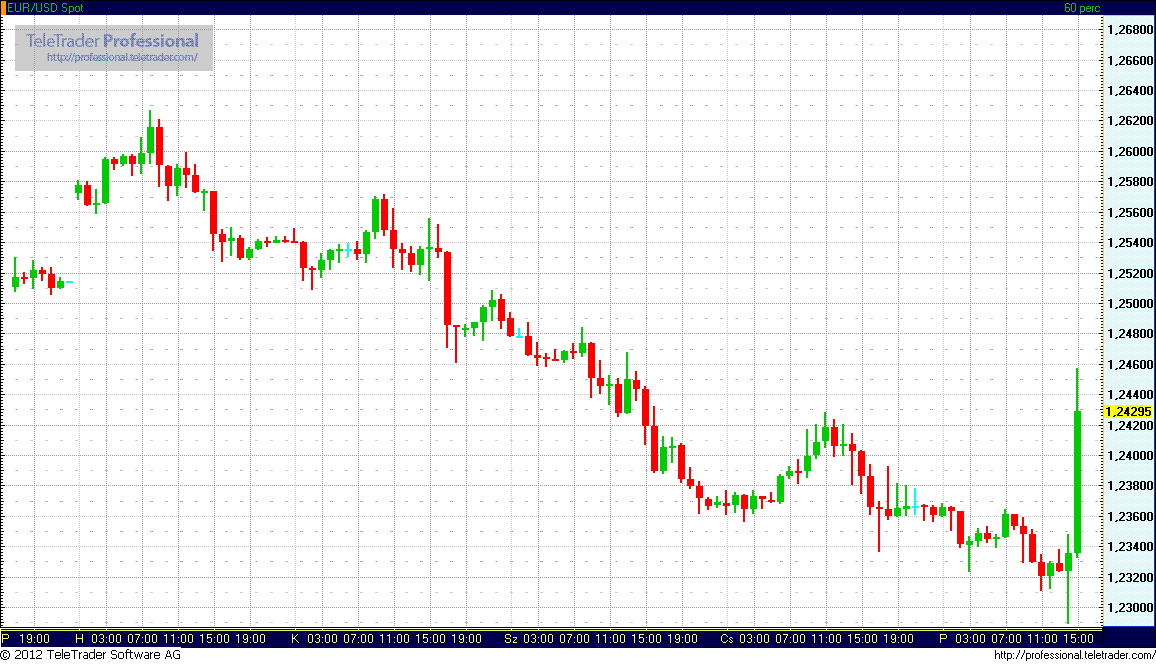The height and width of the screenshot is (664, 1156).
Task: Select the Sz day marker on time axis
Action: tap(511, 638)
